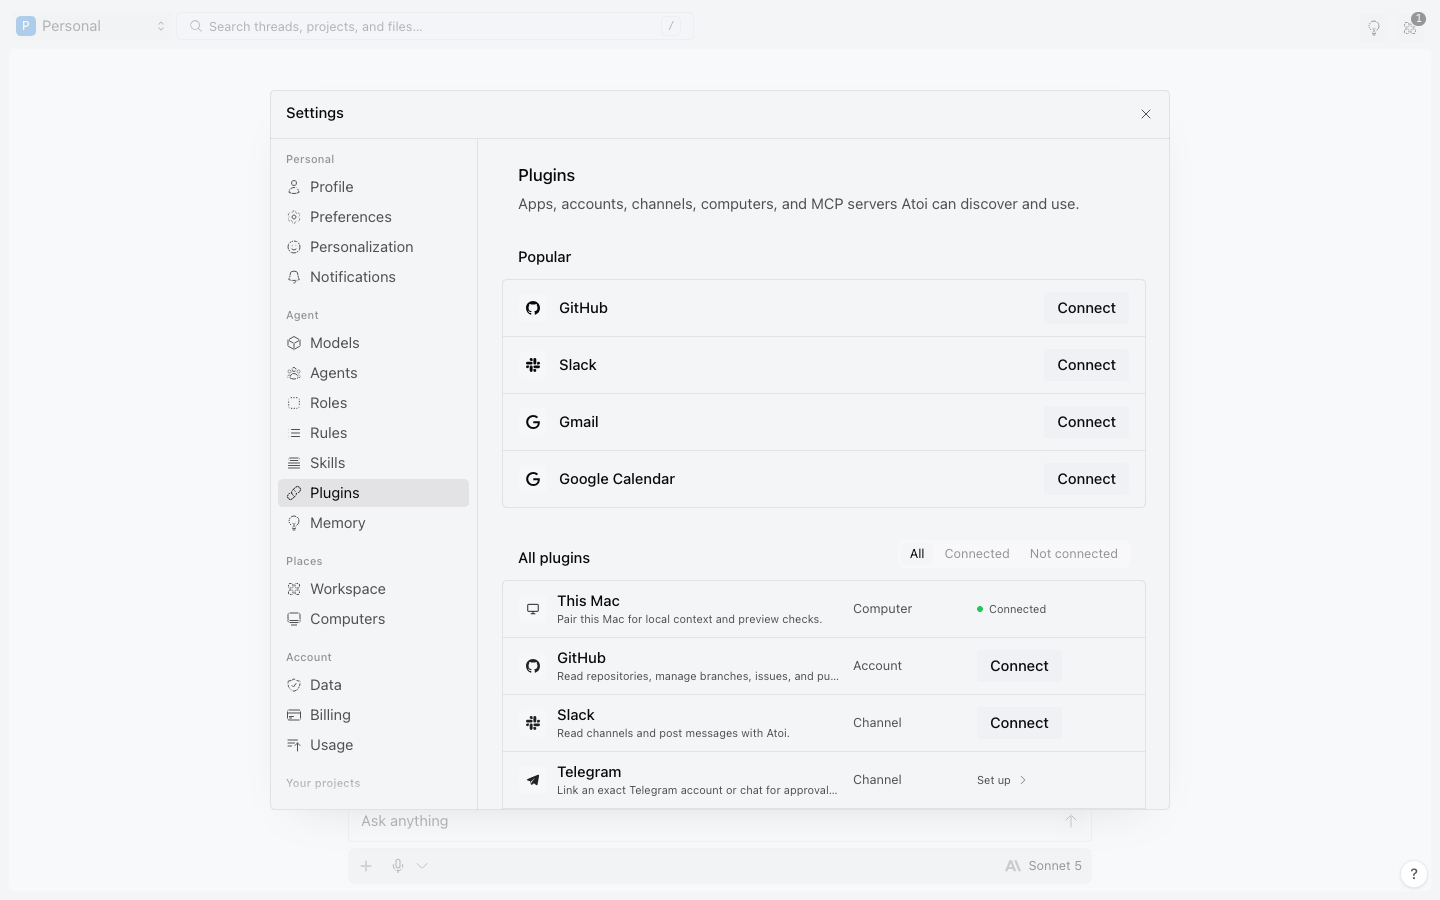The image size is (1440, 900).
Task: Click the Plugins link icon
Action: click(x=294, y=493)
